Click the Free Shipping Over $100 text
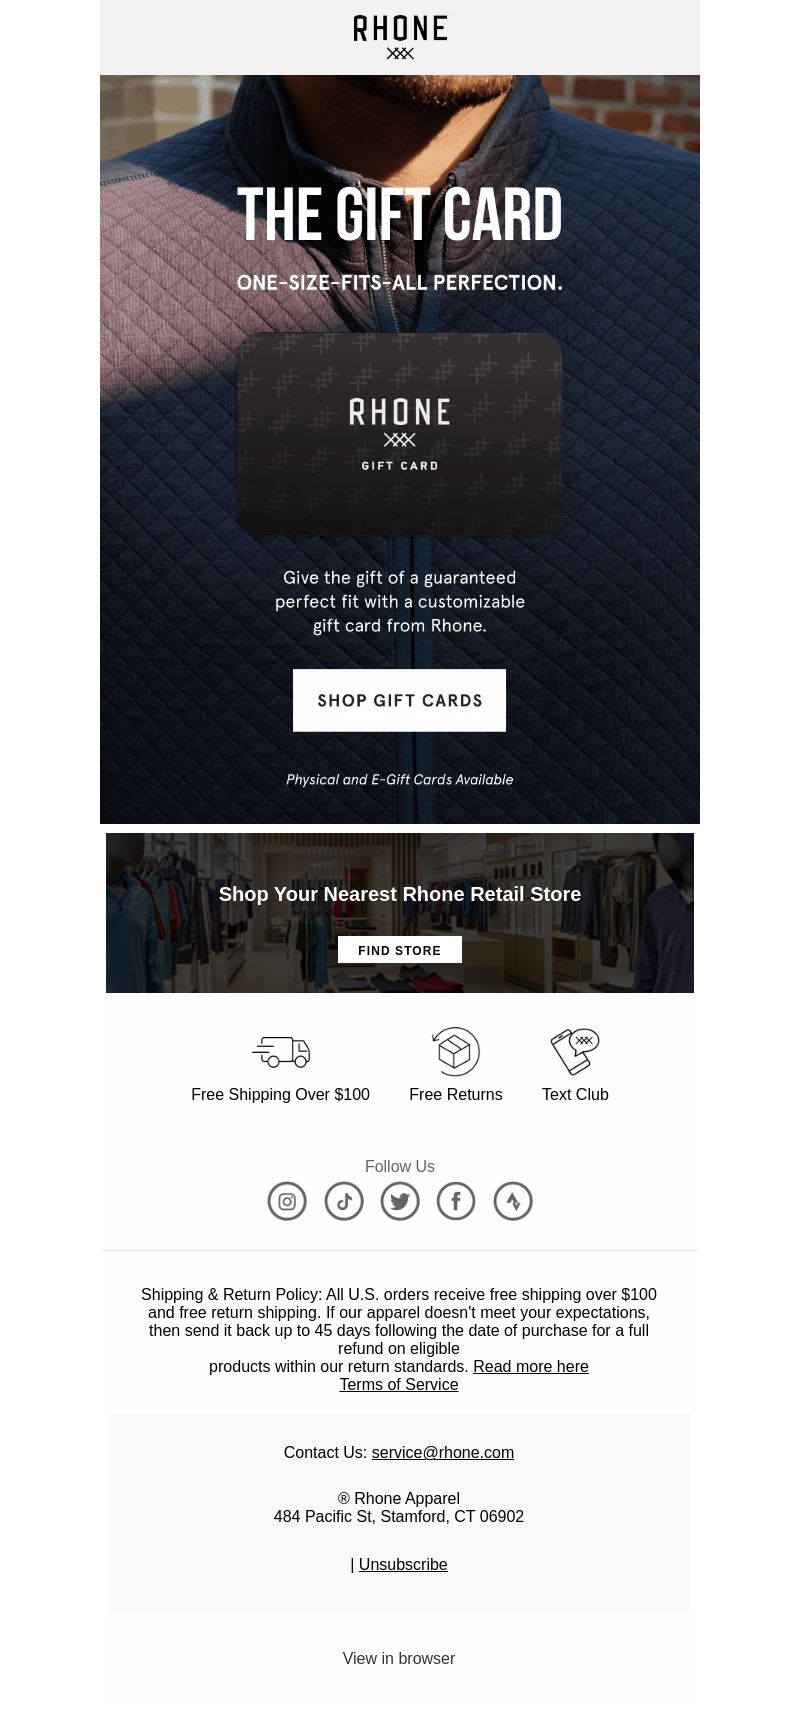 click(x=281, y=1094)
